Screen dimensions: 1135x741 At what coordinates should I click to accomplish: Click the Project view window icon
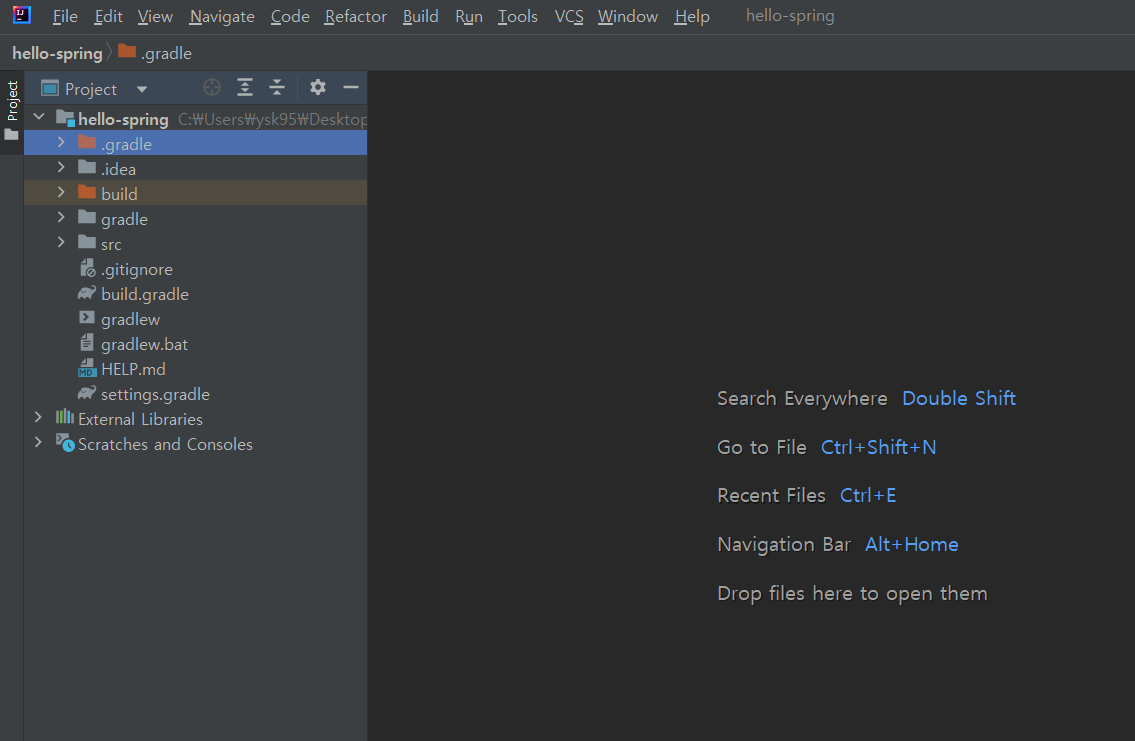coord(50,88)
